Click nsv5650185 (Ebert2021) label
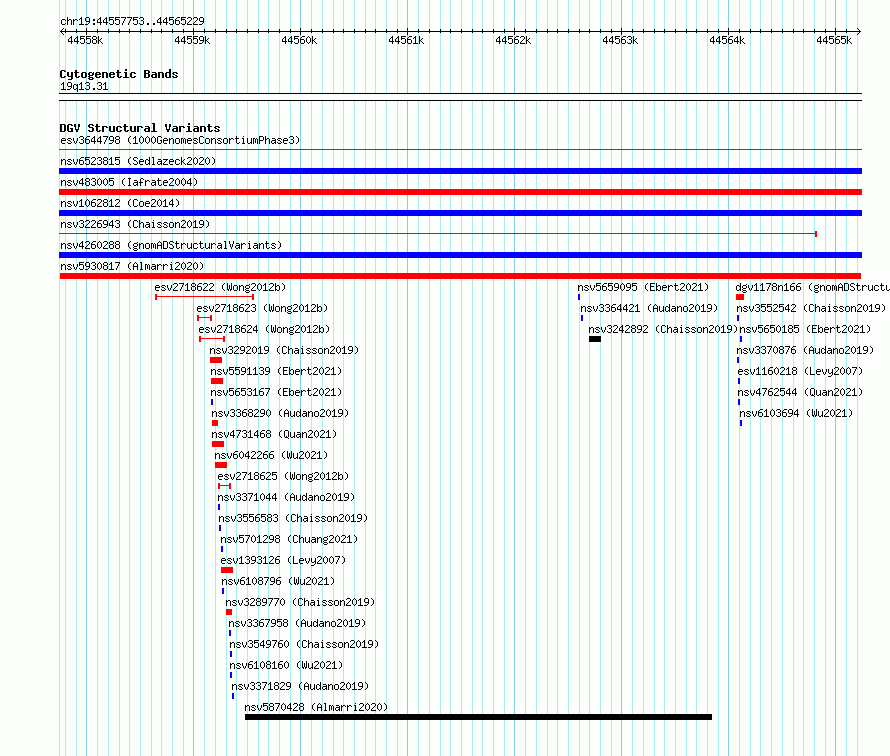The height and width of the screenshot is (756, 890). pos(805,329)
